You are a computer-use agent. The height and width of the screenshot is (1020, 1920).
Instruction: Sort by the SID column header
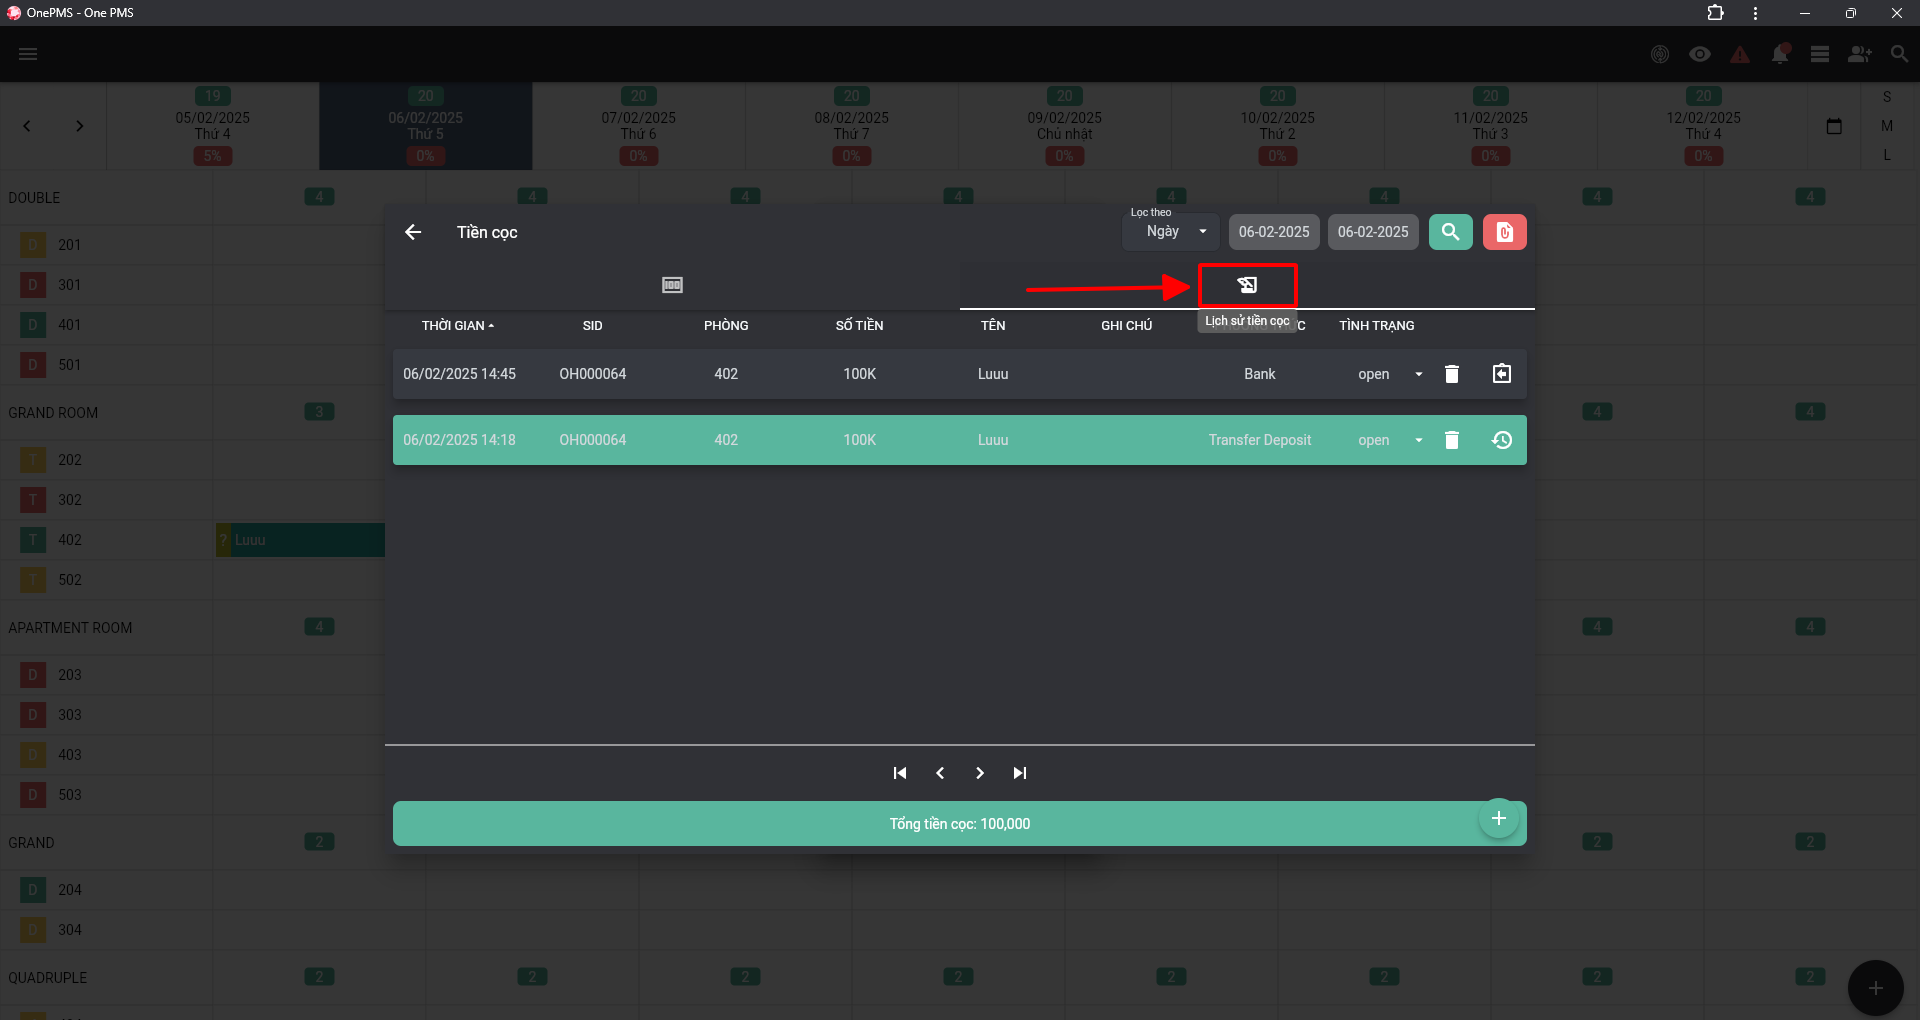(593, 326)
